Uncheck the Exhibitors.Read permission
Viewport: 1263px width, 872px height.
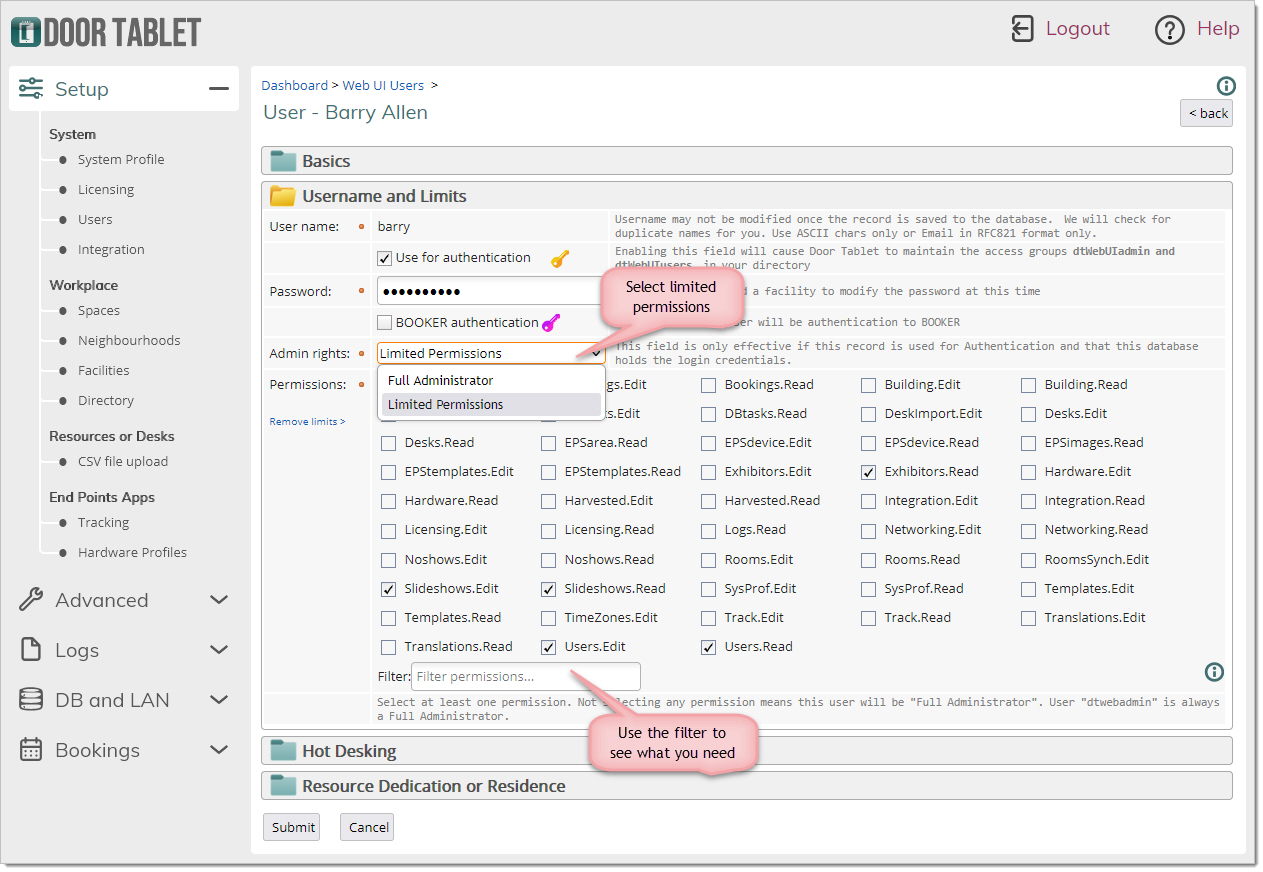(x=868, y=472)
